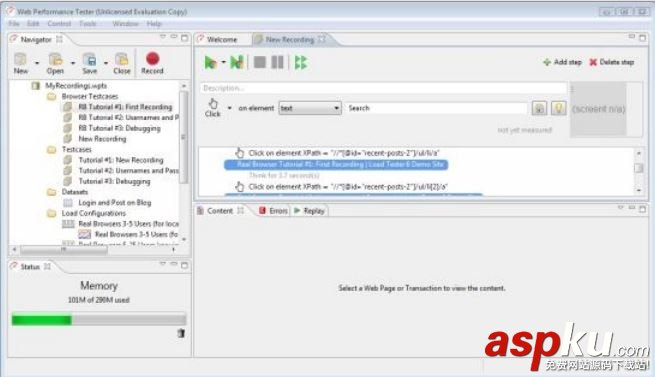The width and height of the screenshot is (655, 377).
Task: Select the Status tab
Action: click(x=30, y=267)
